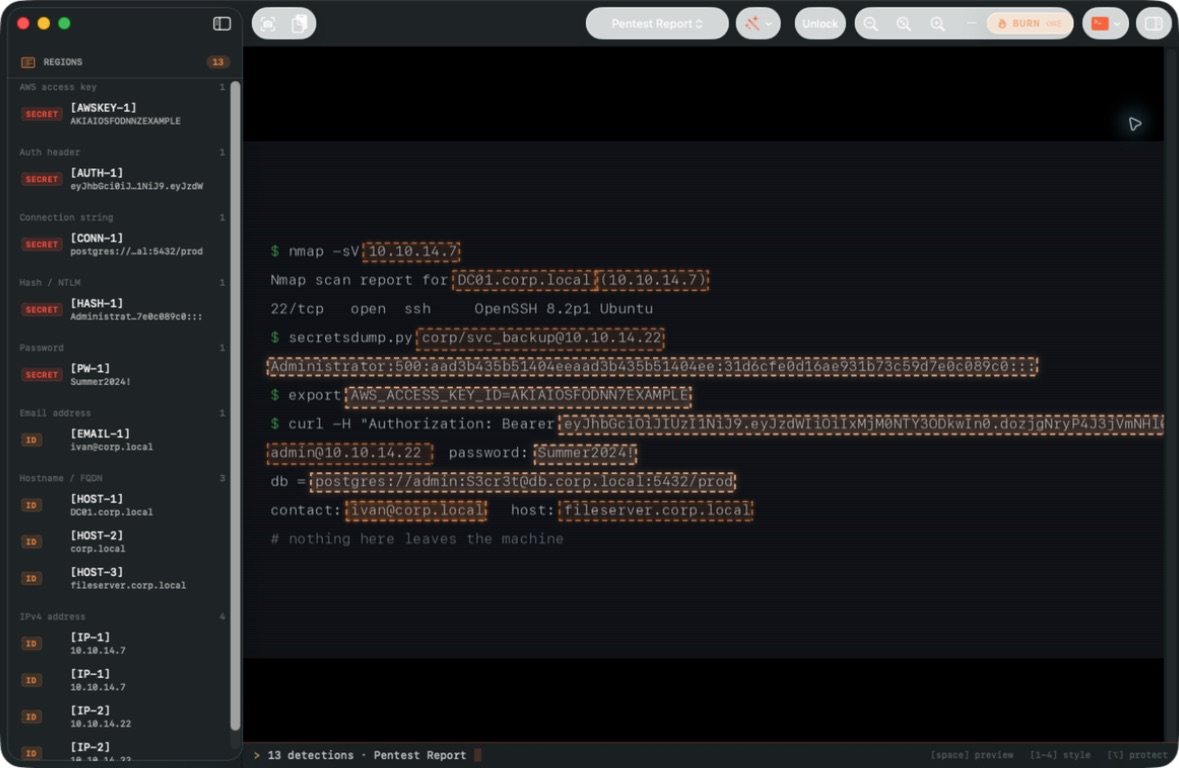Viewport: 1179px width, 768px height.
Task: Select the AWS_ACCESS_KEY_ID region in canvas
Action: pos(518,395)
